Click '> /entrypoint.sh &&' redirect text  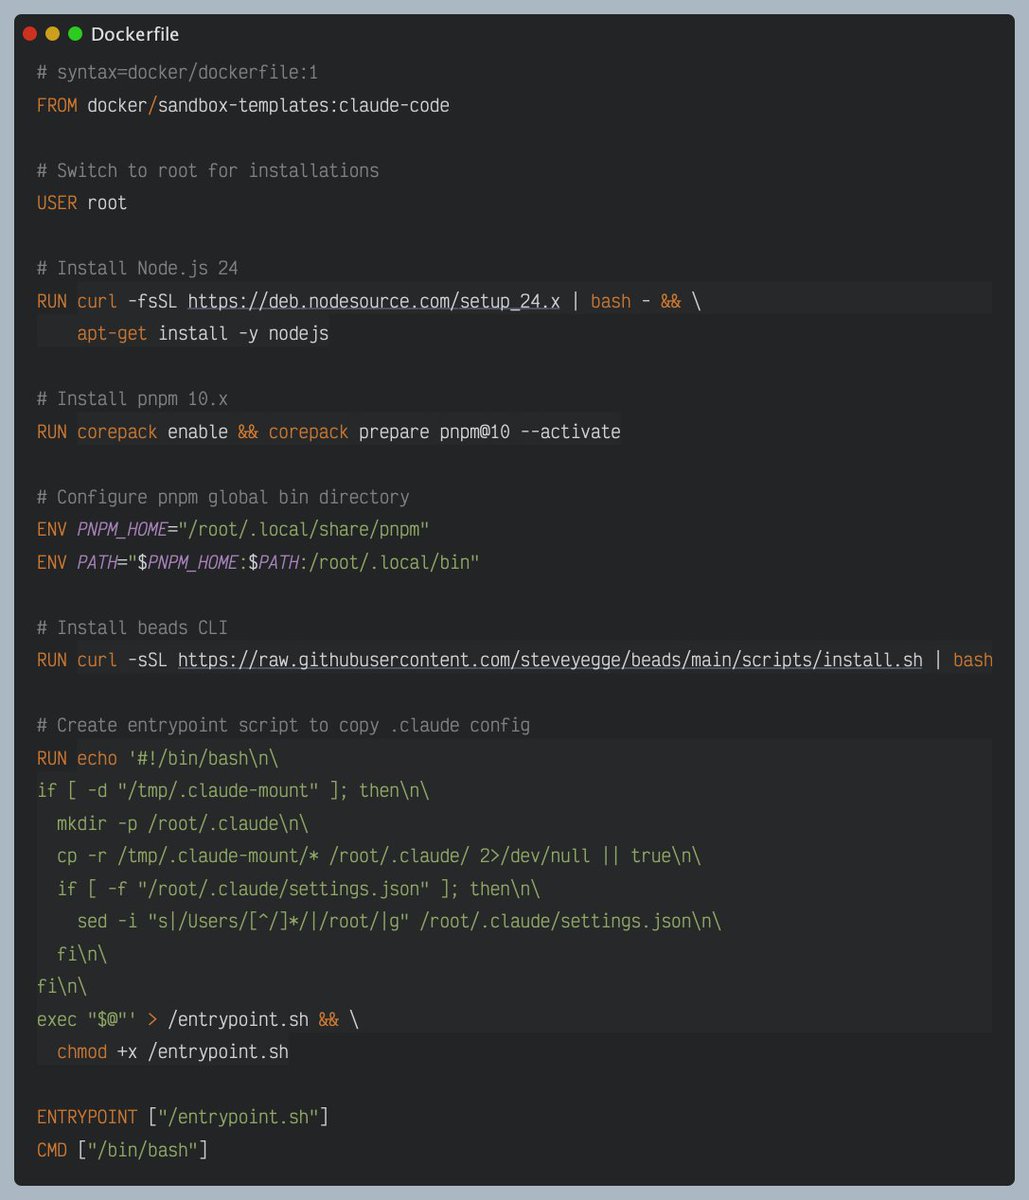pyautogui.click(x=243, y=1020)
